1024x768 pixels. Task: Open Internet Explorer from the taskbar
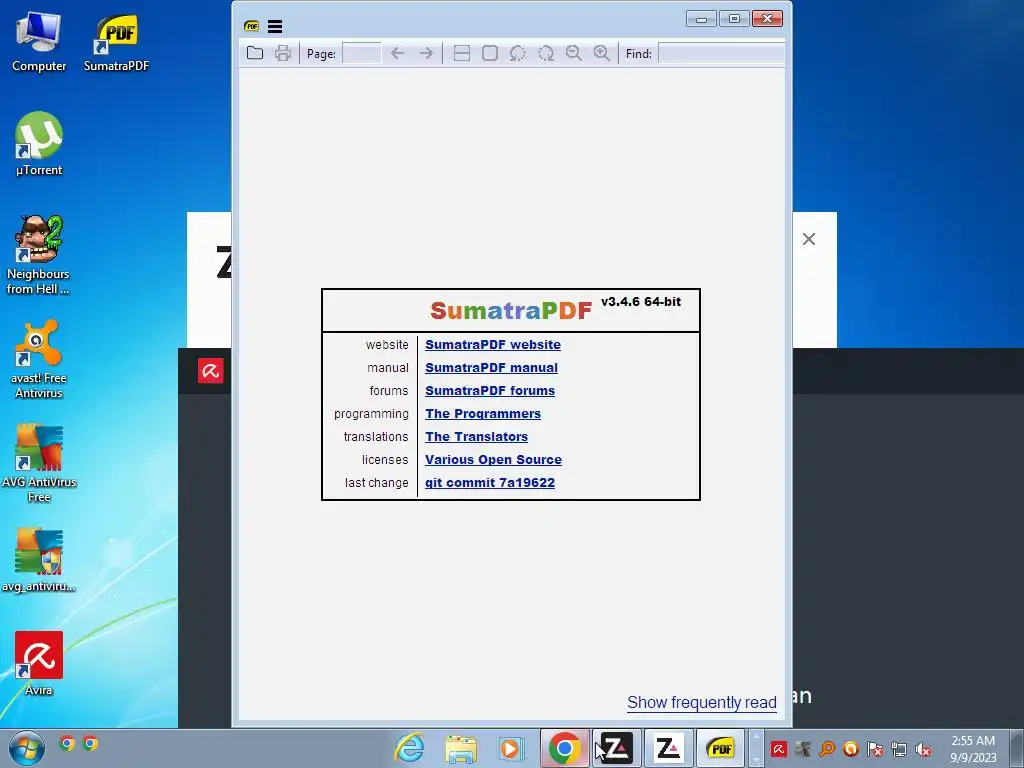tap(409, 748)
